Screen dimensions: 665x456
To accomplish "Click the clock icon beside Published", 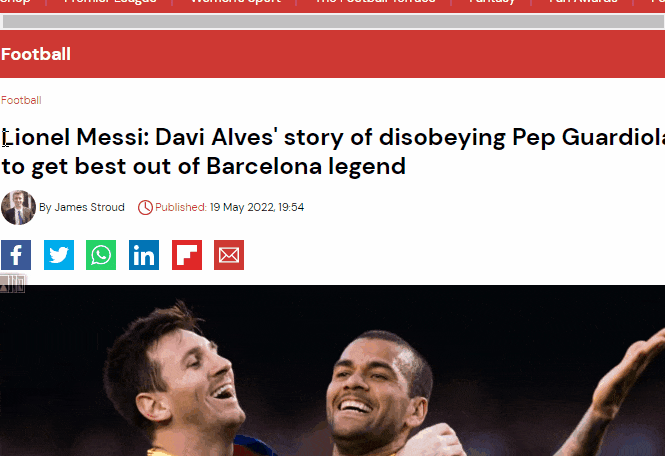I will point(145,207).
